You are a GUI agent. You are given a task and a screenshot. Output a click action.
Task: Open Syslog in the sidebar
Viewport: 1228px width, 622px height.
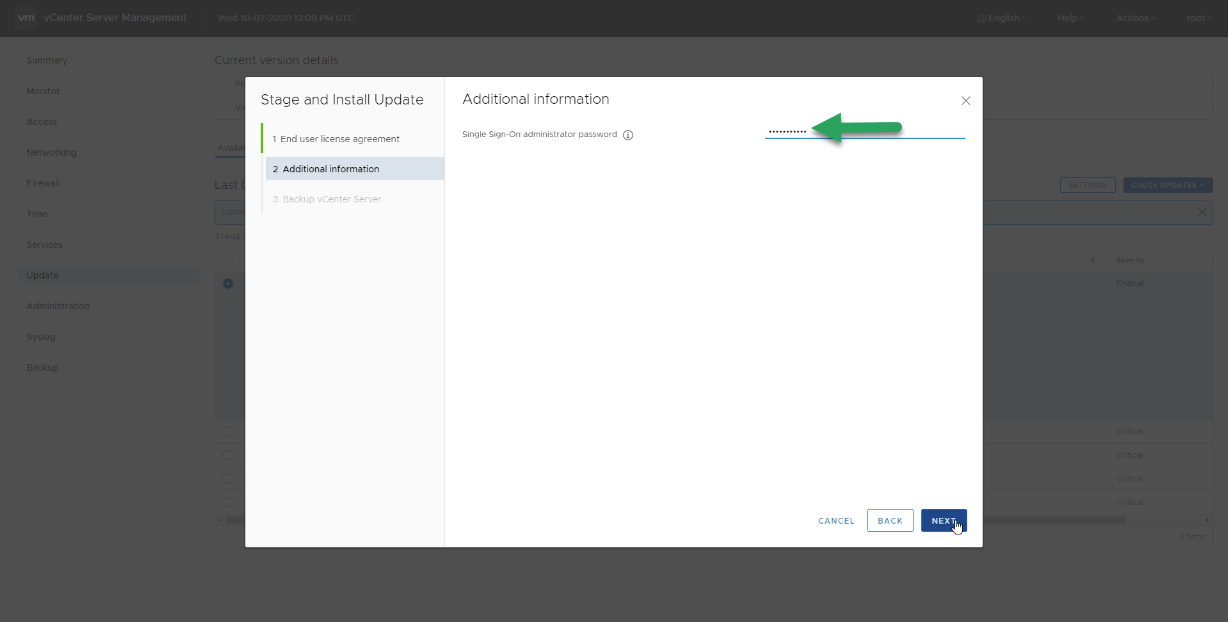(x=41, y=337)
